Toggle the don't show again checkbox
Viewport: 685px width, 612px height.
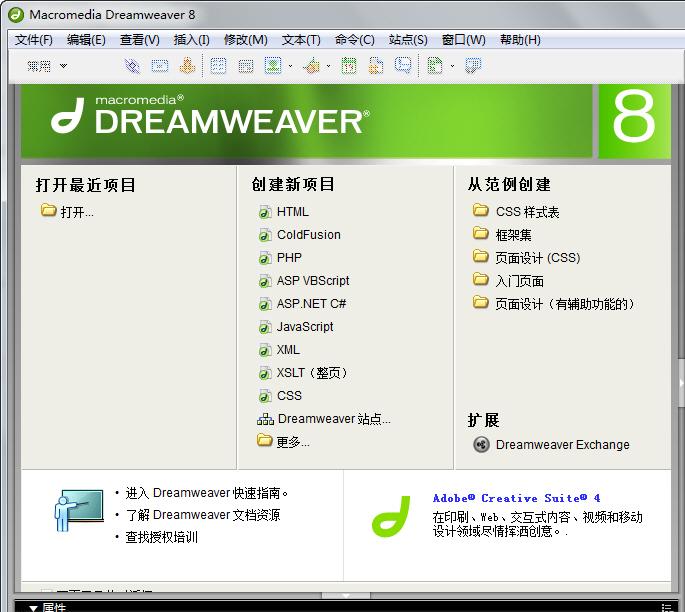click(46, 590)
